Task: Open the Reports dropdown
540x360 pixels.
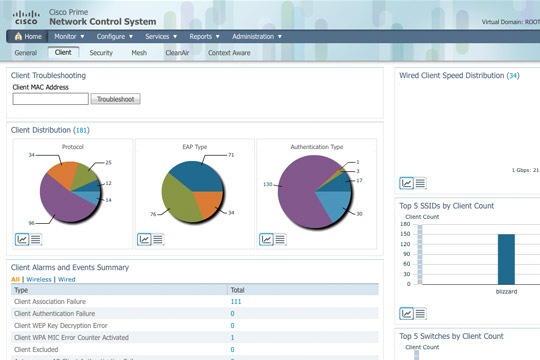Action: tap(204, 37)
